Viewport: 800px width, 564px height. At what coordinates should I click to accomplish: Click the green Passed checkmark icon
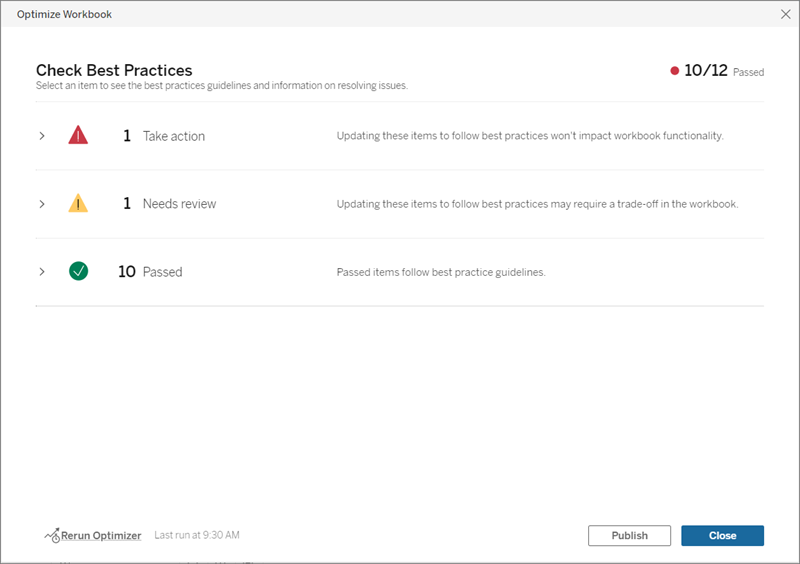[78, 271]
